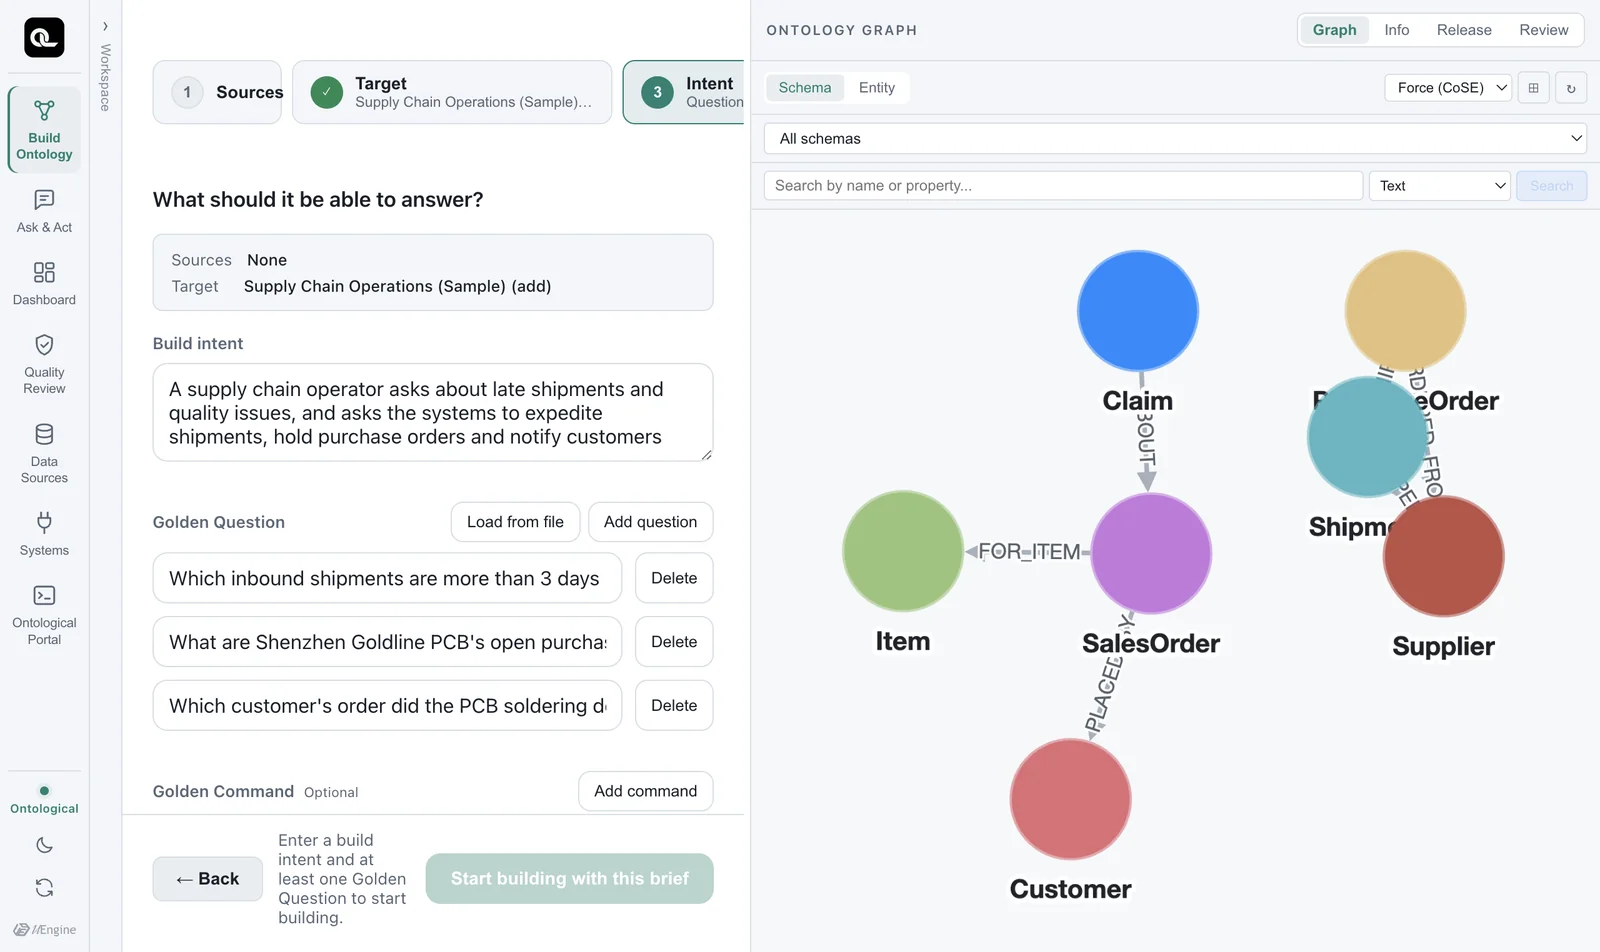Select the Entity view toggle

pos(876,88)
